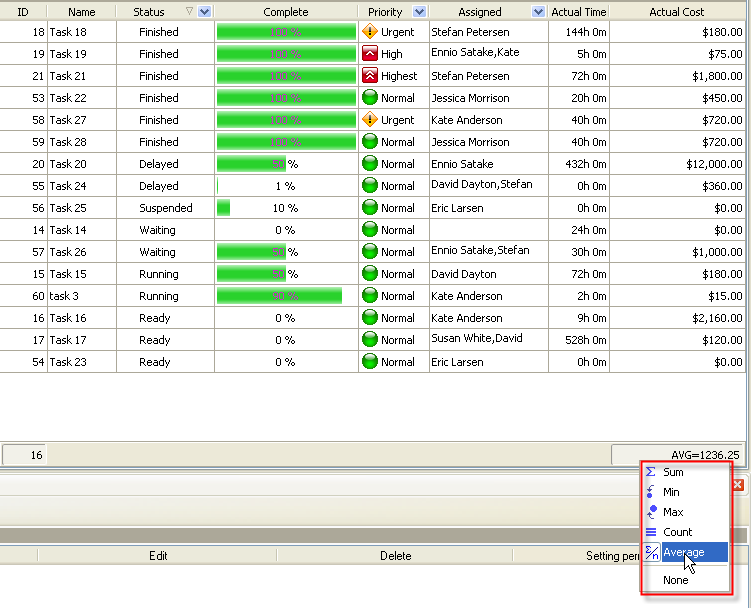The width and height of the screenshot is (751, 608).
Task: Open the Assigned column filter dropdown
Action: click(539, 12)
